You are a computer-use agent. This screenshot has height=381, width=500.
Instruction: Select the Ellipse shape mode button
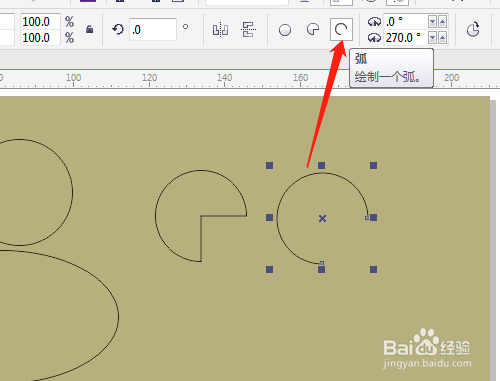(x=285, y=30)
